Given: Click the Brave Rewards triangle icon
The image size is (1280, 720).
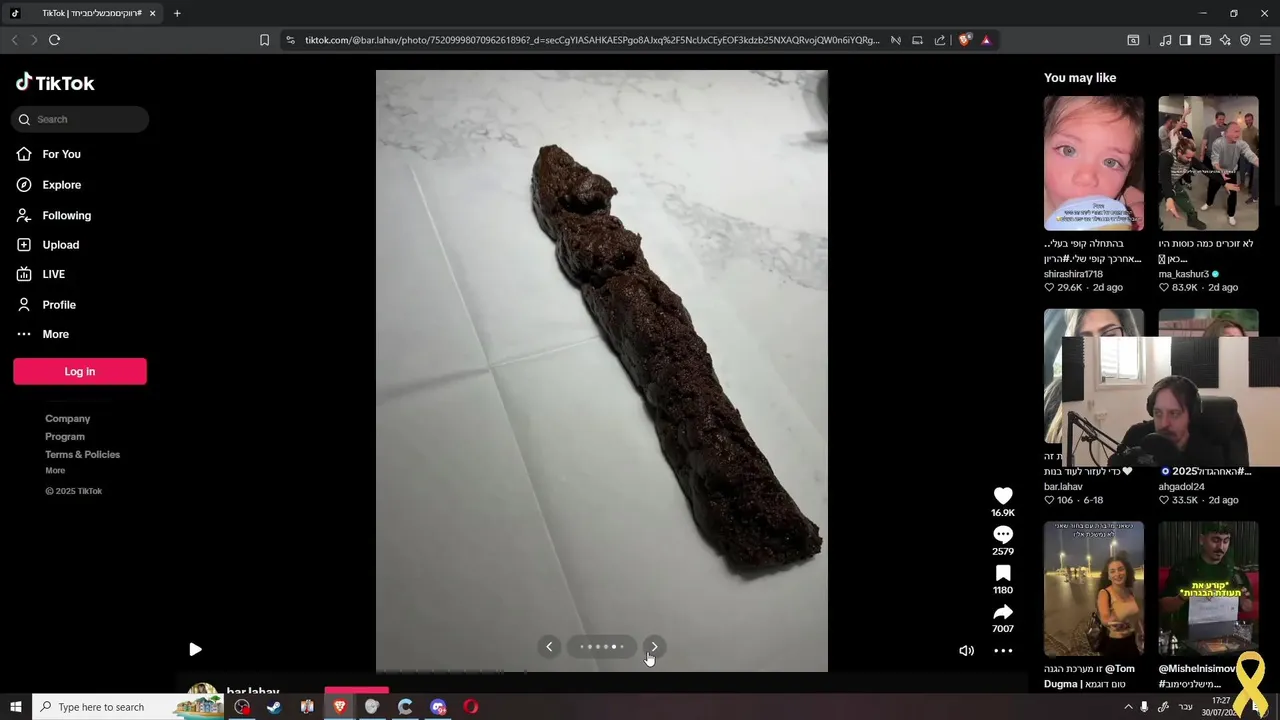Looking at the screenshot, I should [986, 40].
